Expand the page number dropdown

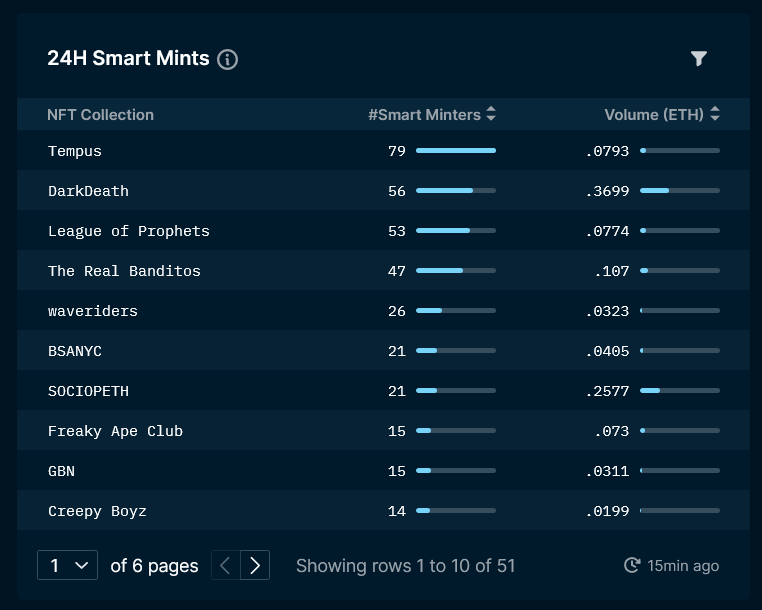(68, 565)
